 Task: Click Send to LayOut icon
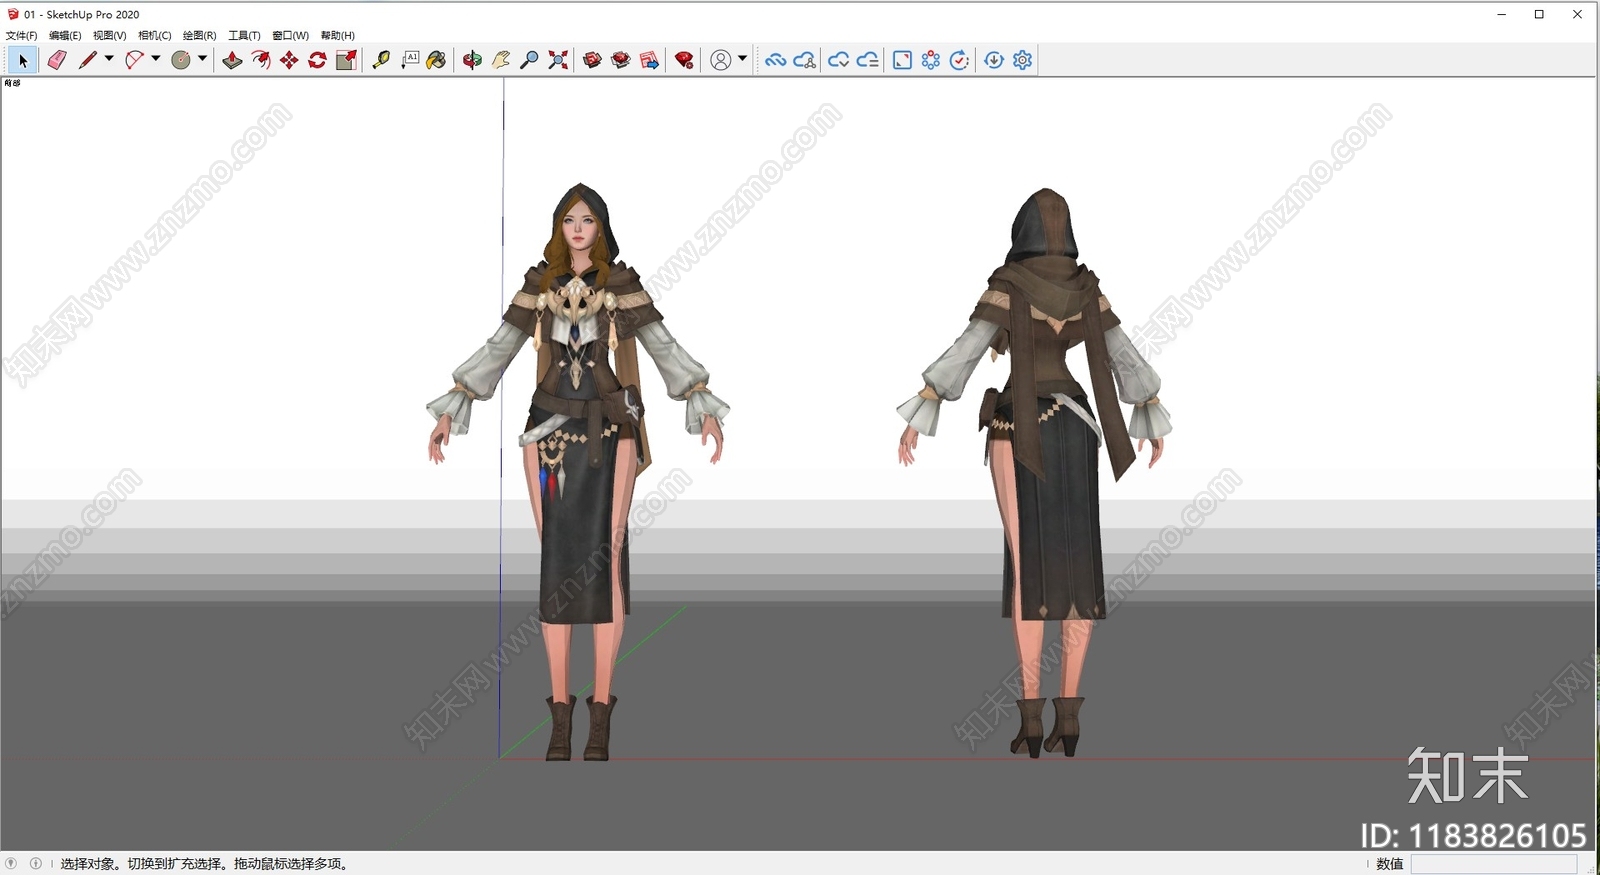[649, 60]
